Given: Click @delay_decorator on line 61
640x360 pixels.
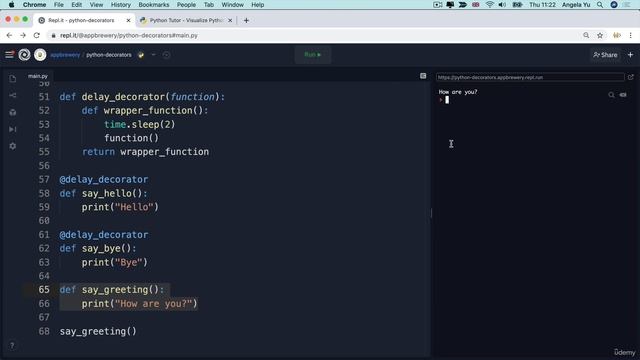Looking at the screenshot, I should (104, 235).
